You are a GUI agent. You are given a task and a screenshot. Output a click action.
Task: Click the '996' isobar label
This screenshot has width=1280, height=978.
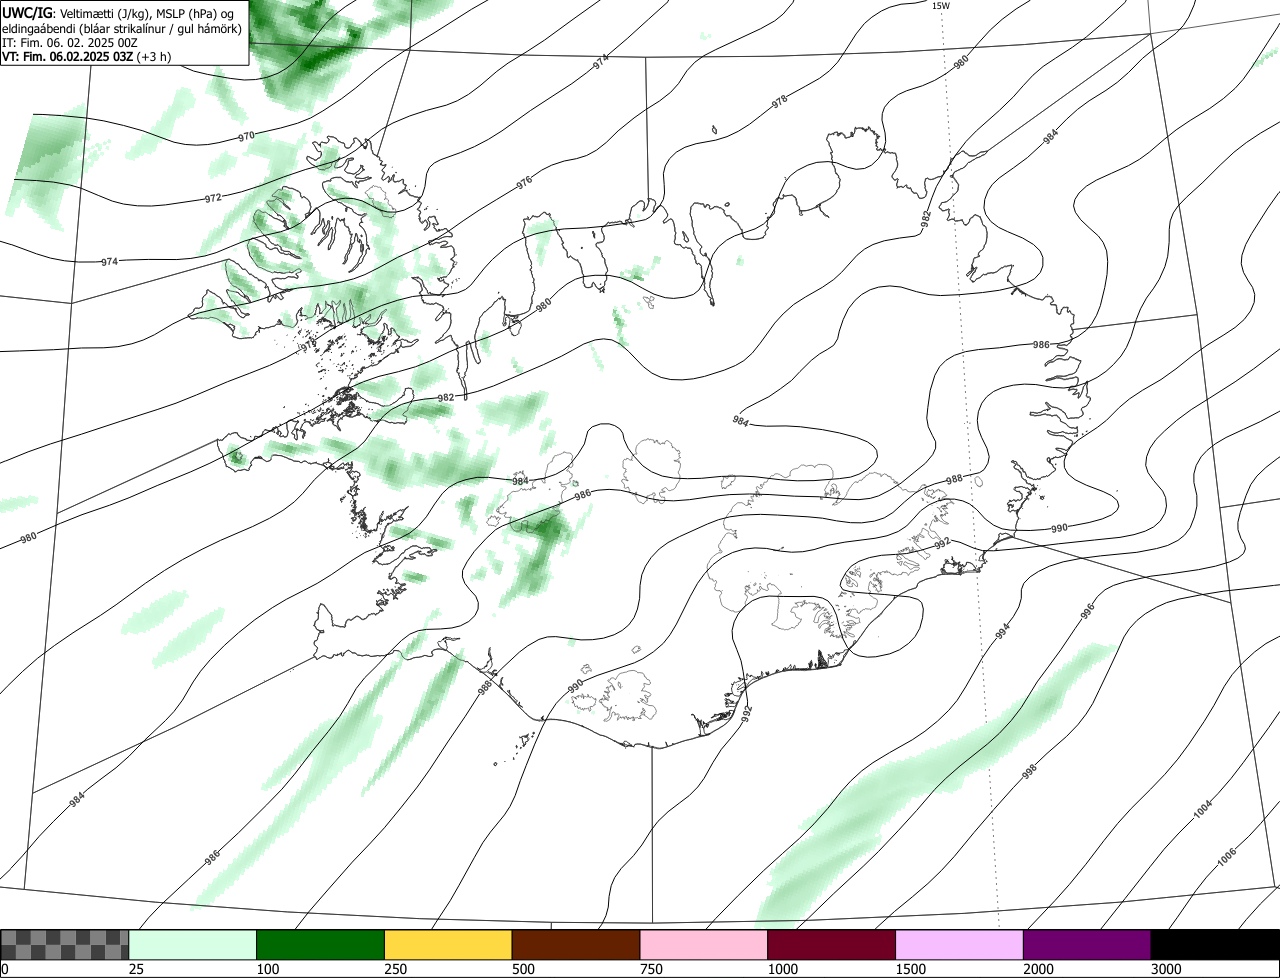click(x=1087, y=610)
